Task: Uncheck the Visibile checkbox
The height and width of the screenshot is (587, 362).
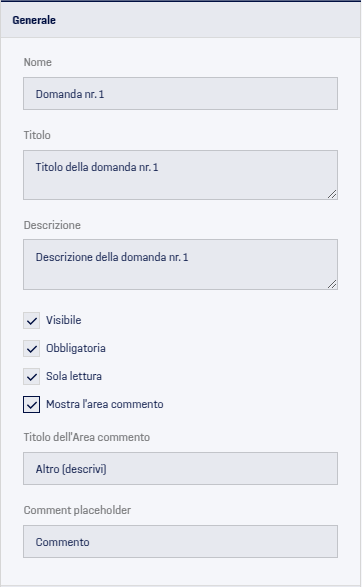Action: tap(31, 320)
